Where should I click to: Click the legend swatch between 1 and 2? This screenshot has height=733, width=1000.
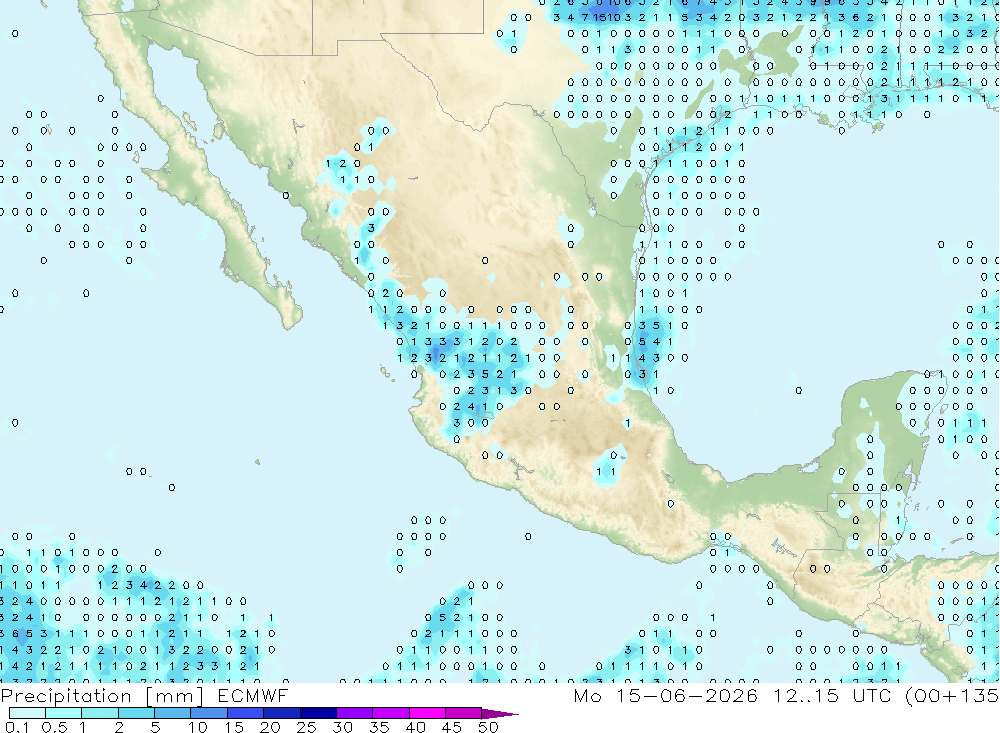coord(100,713)
